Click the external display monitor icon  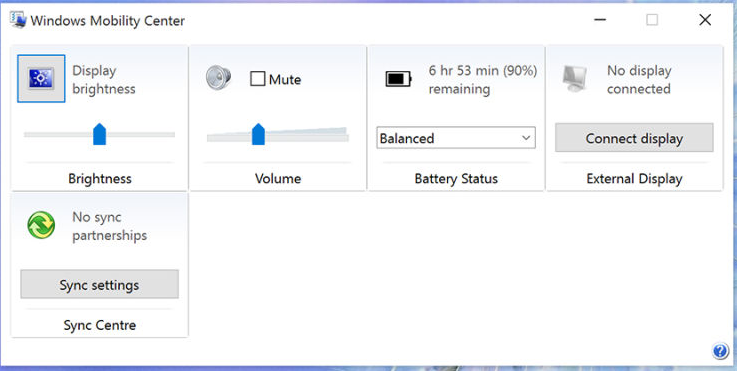574,79
